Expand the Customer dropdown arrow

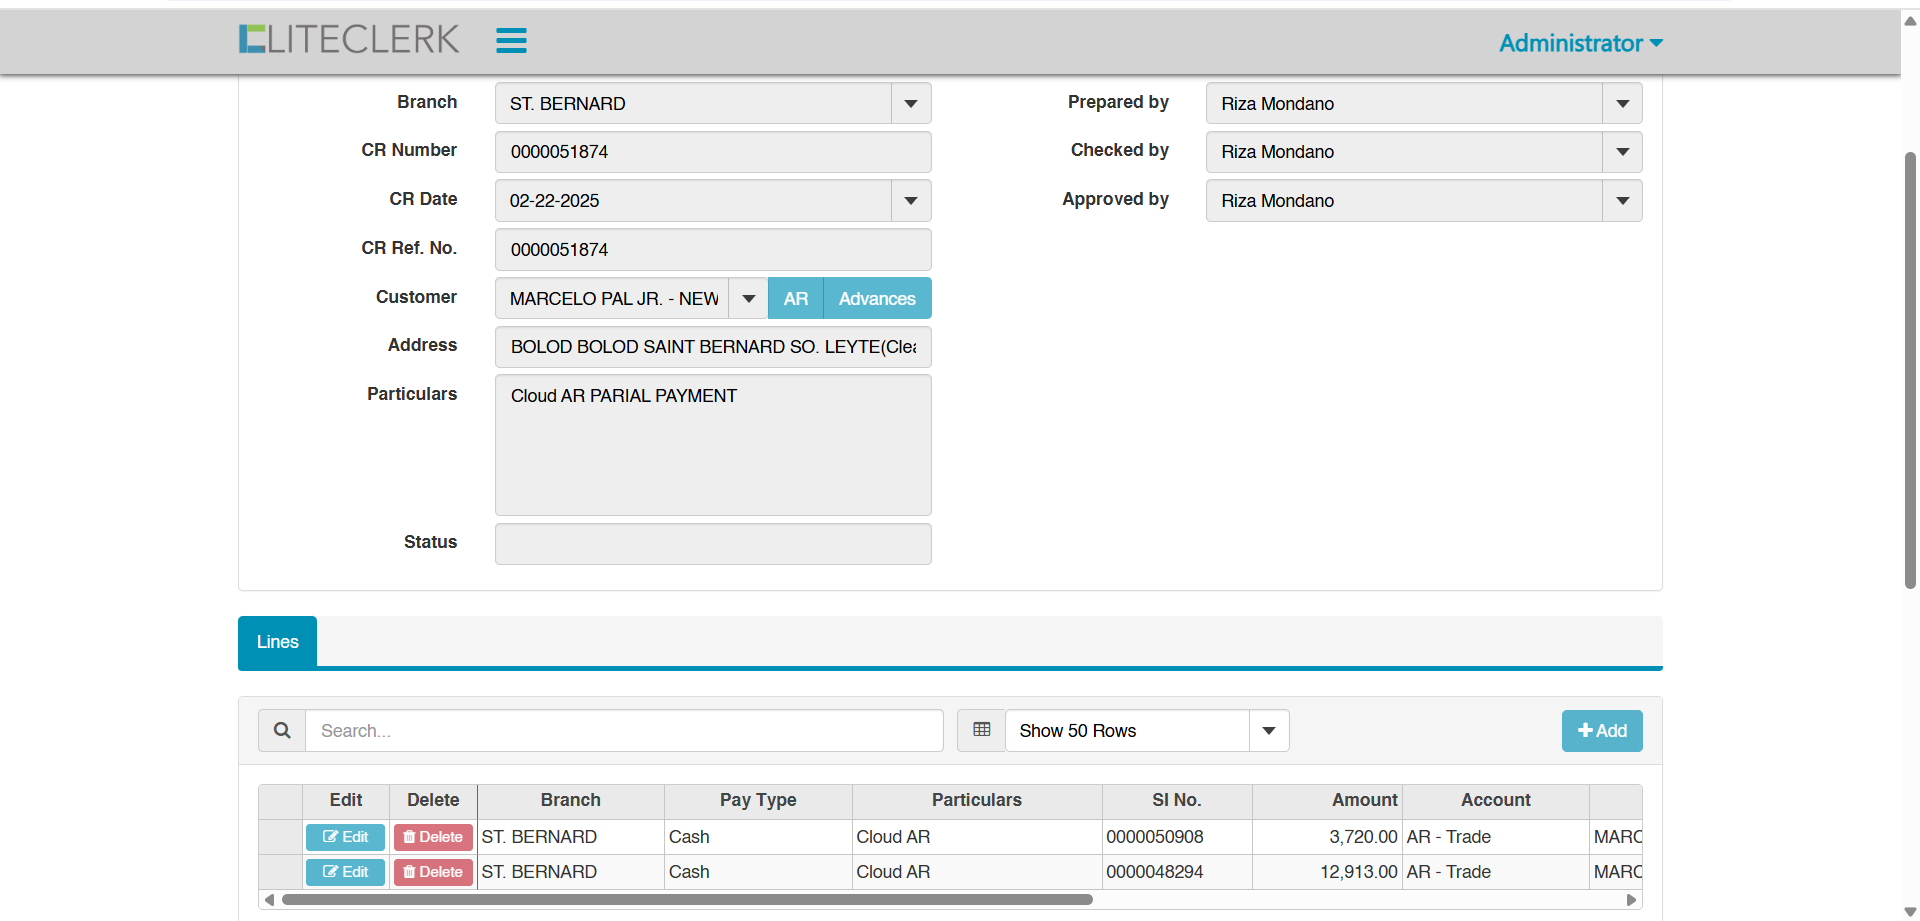tap(748, 299)
